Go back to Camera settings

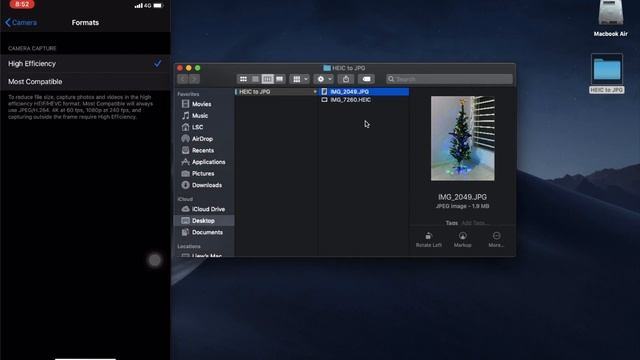pyautogui.click(x=21, y=23)
